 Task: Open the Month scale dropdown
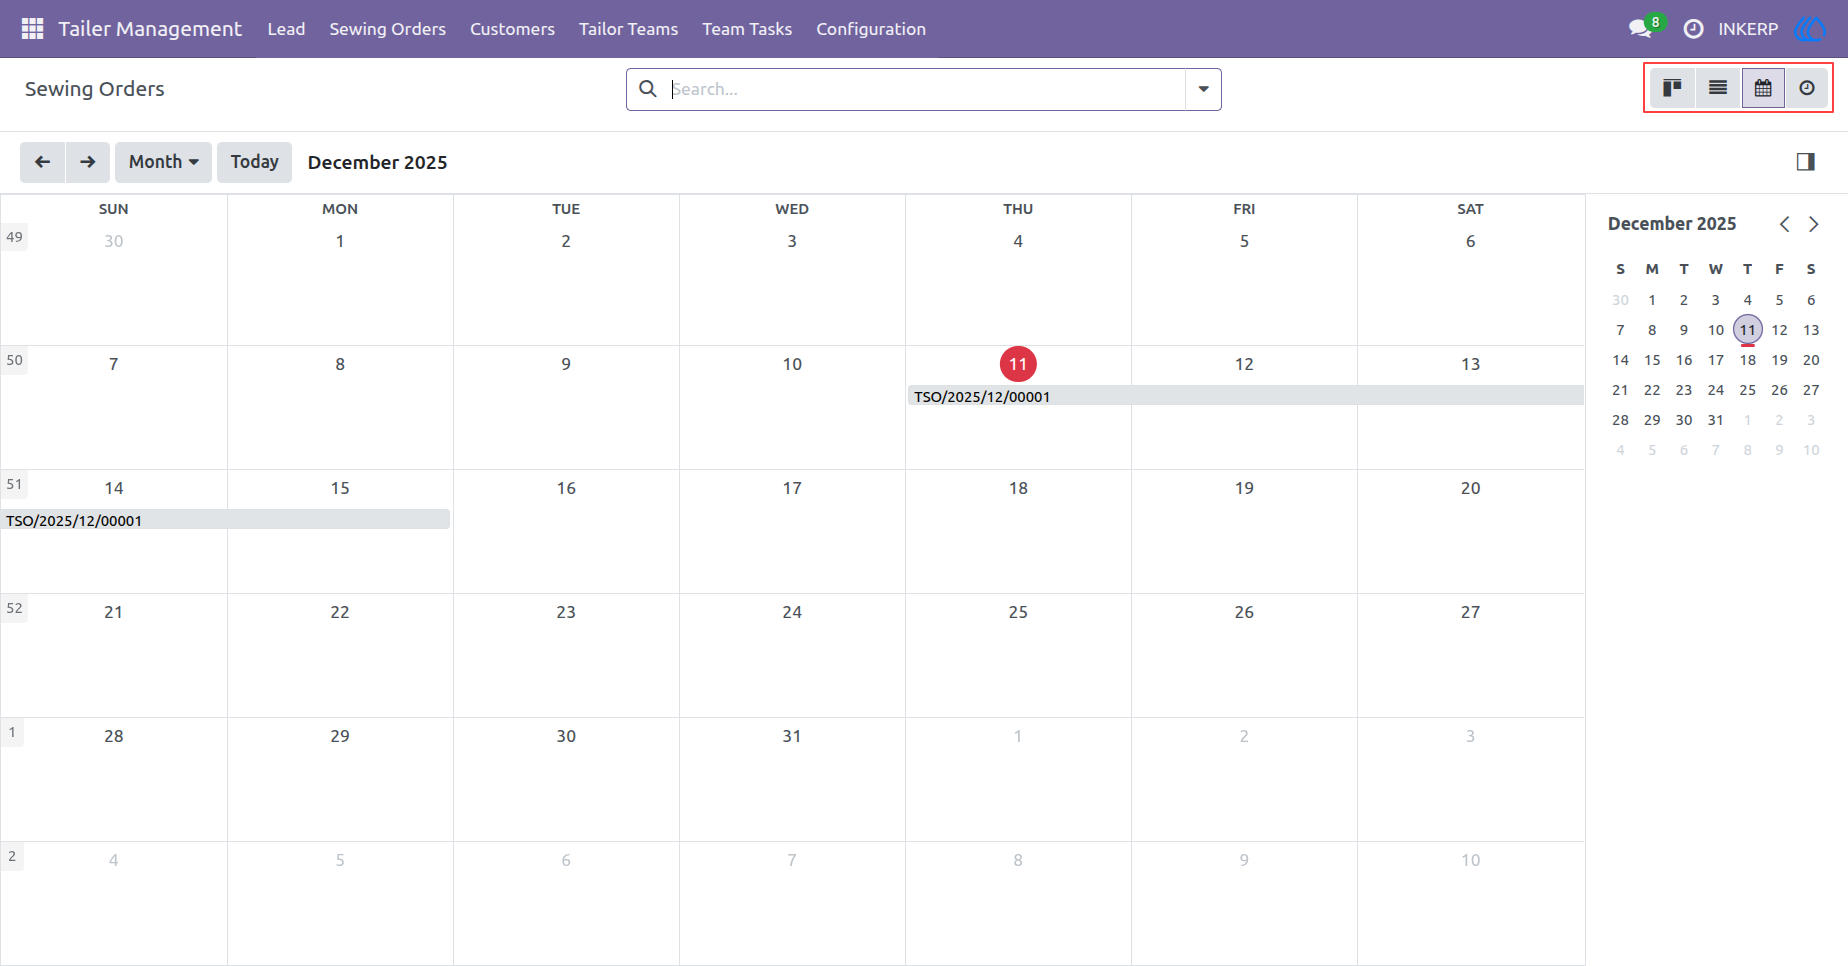(x=163, y=162)
